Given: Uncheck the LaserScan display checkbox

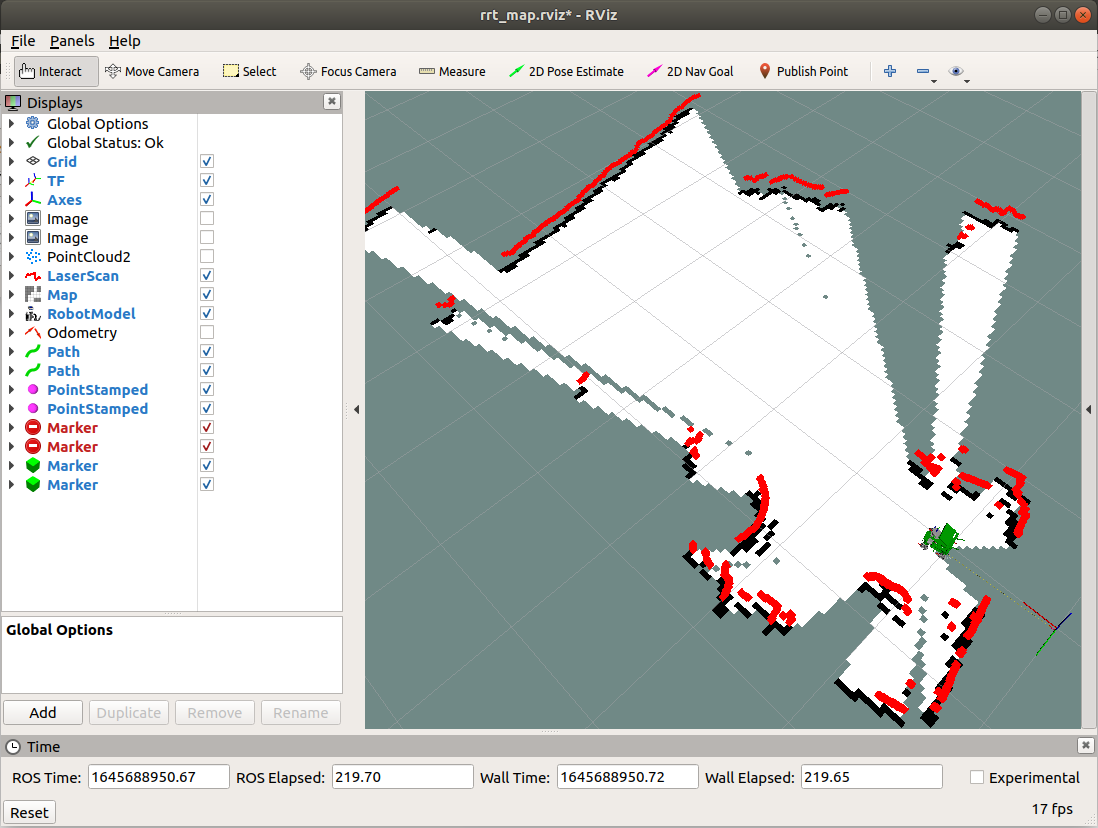Looking at the screenshot, I should click(207, 275).
